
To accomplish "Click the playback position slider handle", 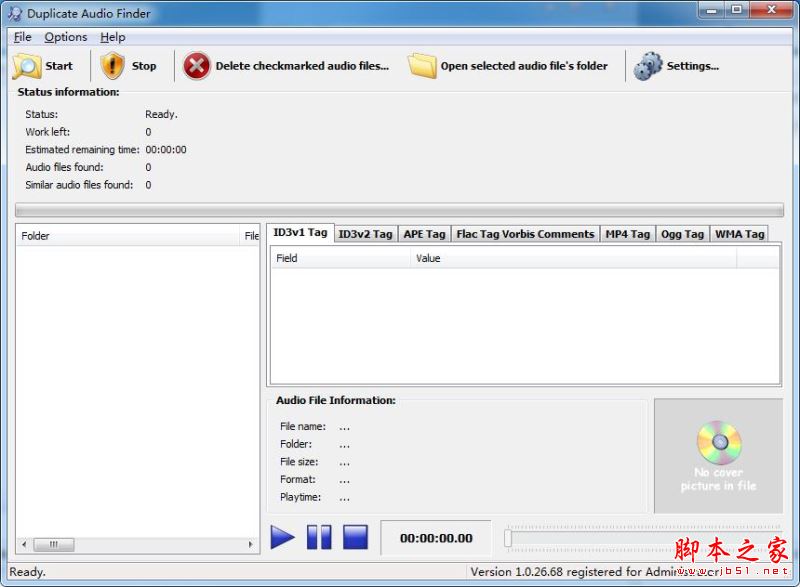I will point(508,538).
